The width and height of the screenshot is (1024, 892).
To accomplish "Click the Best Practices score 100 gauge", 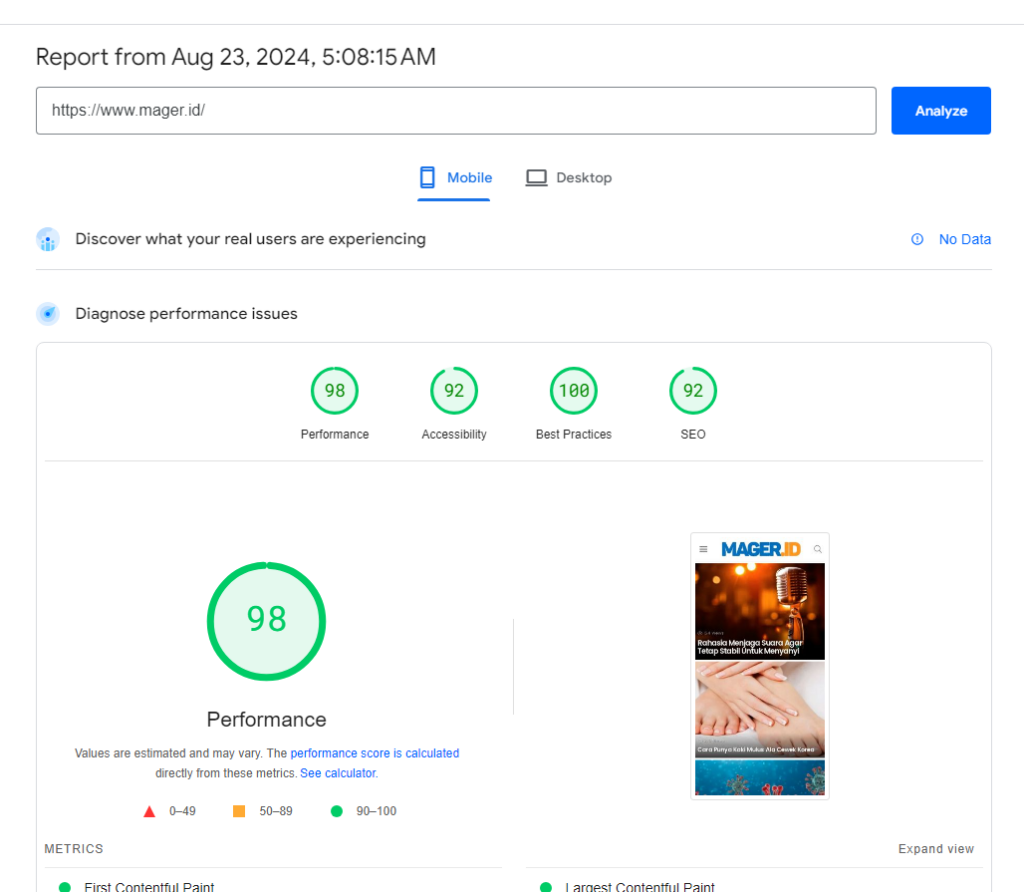I will tap(573, 391).
